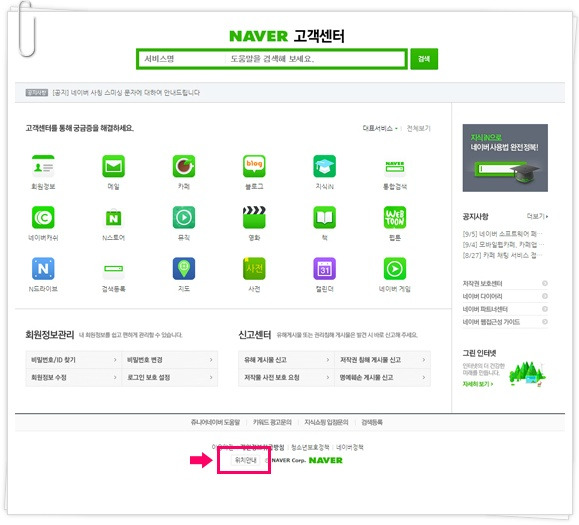Image resolution: width=579 pixels, height=525 pixels.
Task: Click the help search text field
Action: click(316, 59)
